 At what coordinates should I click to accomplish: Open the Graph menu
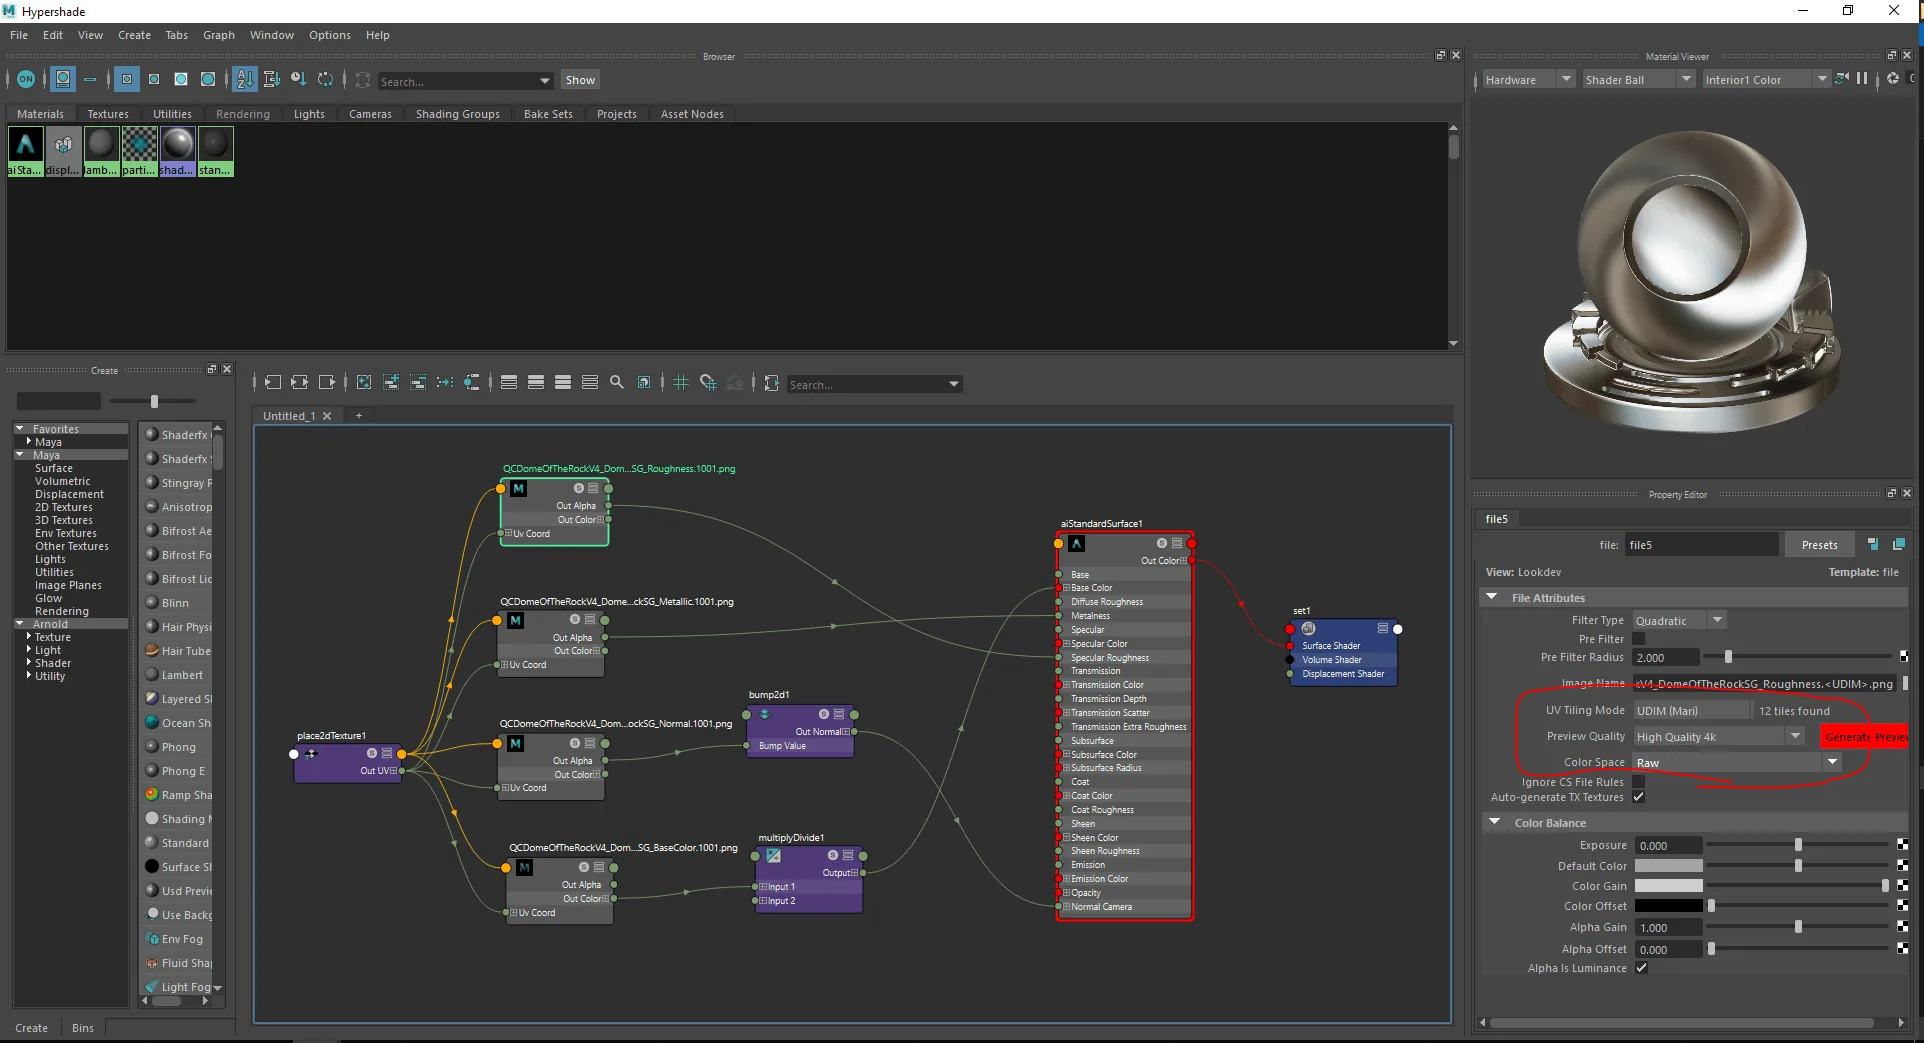pos(218,35)
